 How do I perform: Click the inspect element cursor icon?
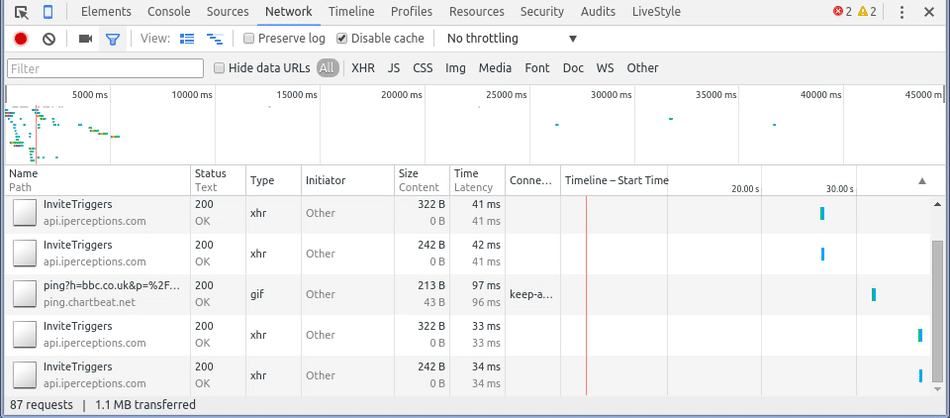21,12
